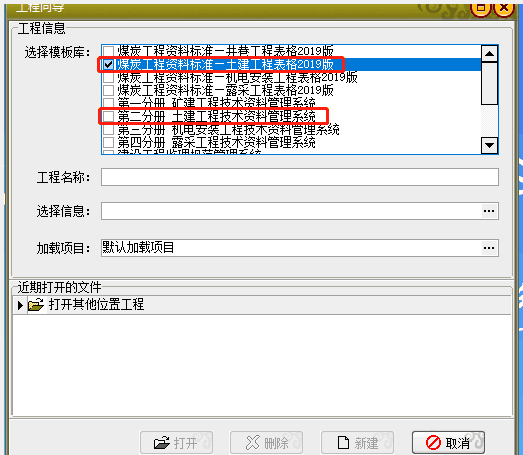Select 打开其他位置工程 in recent files
Screen dimensions: 523x455
pos(96,304)
